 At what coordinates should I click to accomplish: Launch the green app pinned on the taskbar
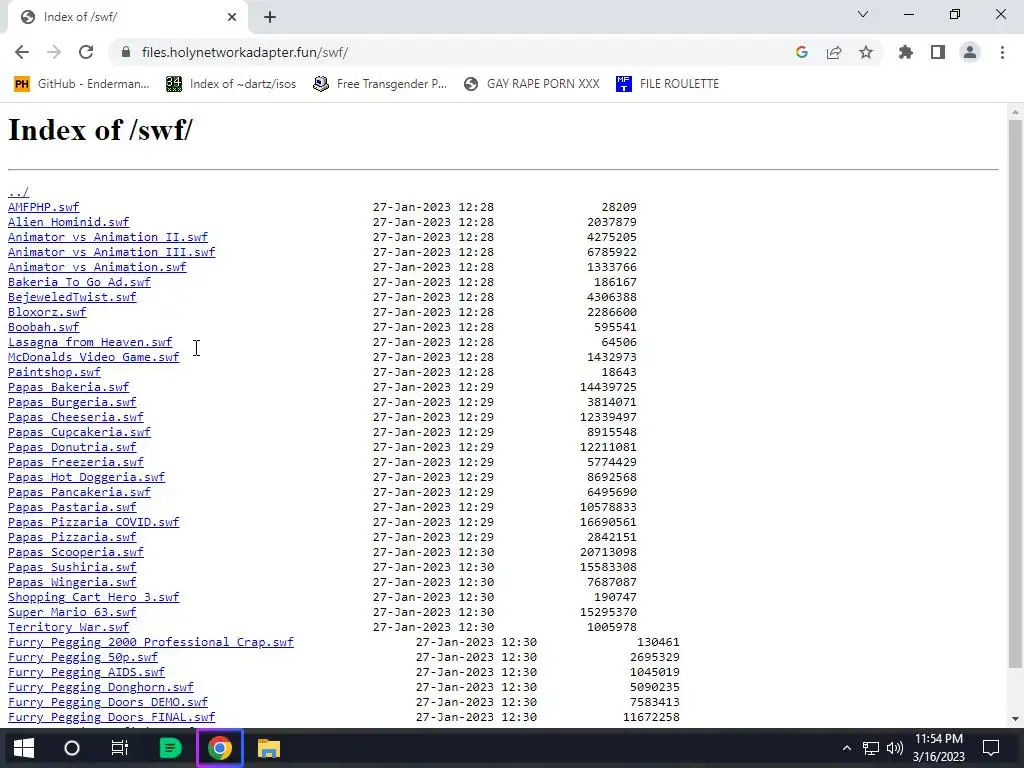(170, 748)
